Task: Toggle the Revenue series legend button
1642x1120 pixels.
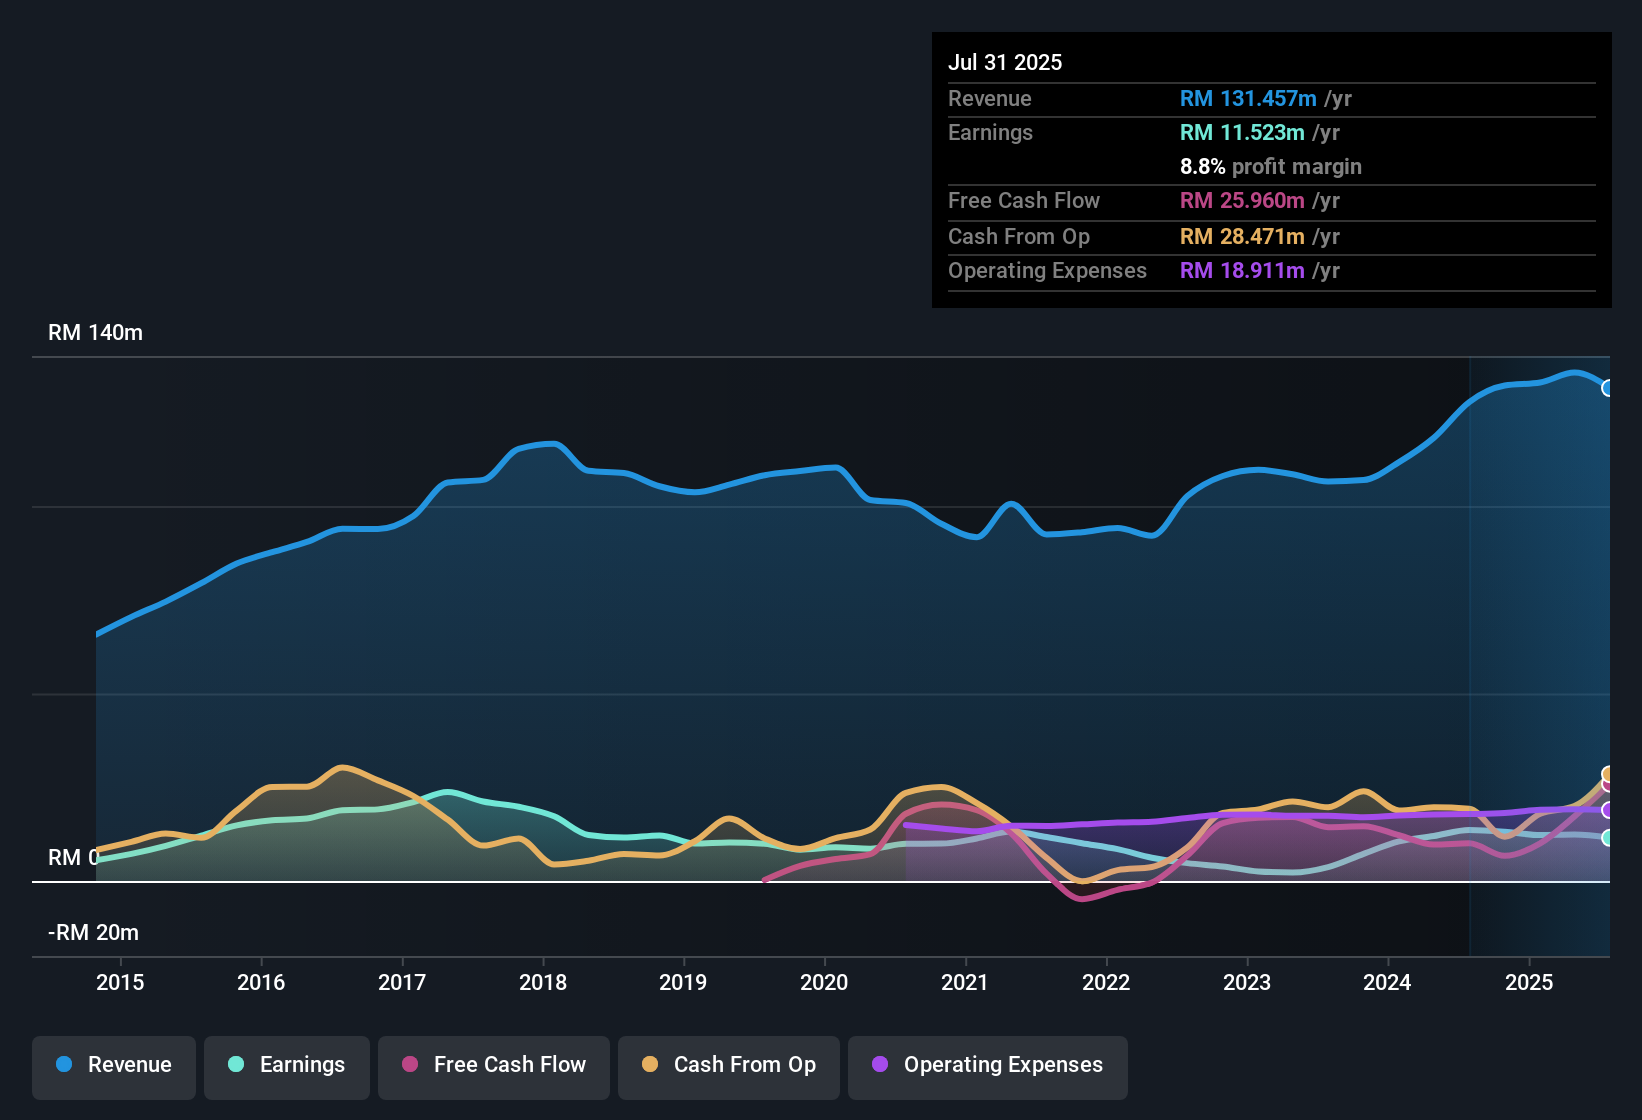Action: tap(114, 1066)
